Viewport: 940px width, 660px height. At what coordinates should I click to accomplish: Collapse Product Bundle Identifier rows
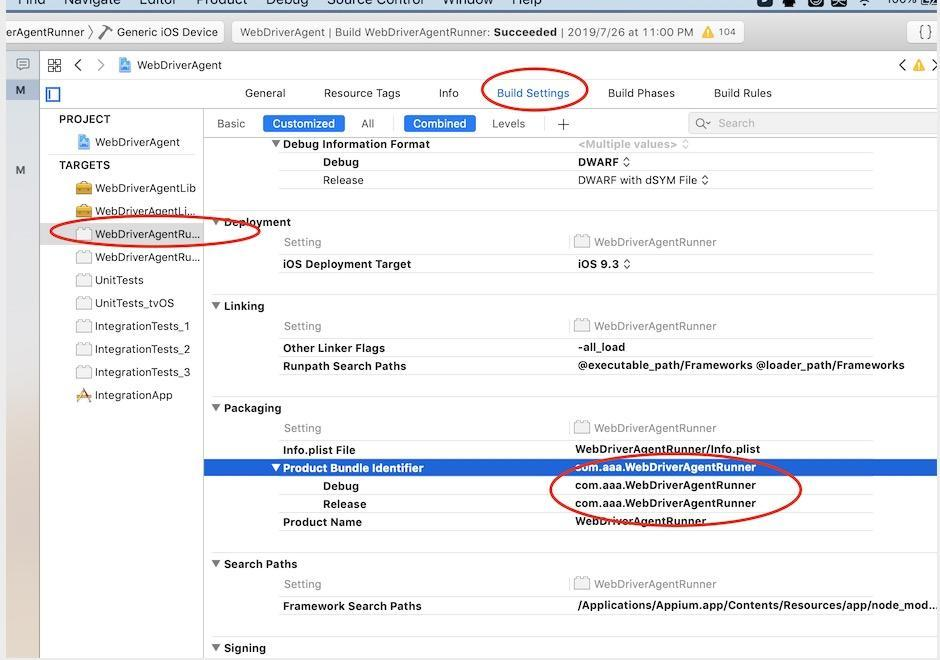coord(276,468)
